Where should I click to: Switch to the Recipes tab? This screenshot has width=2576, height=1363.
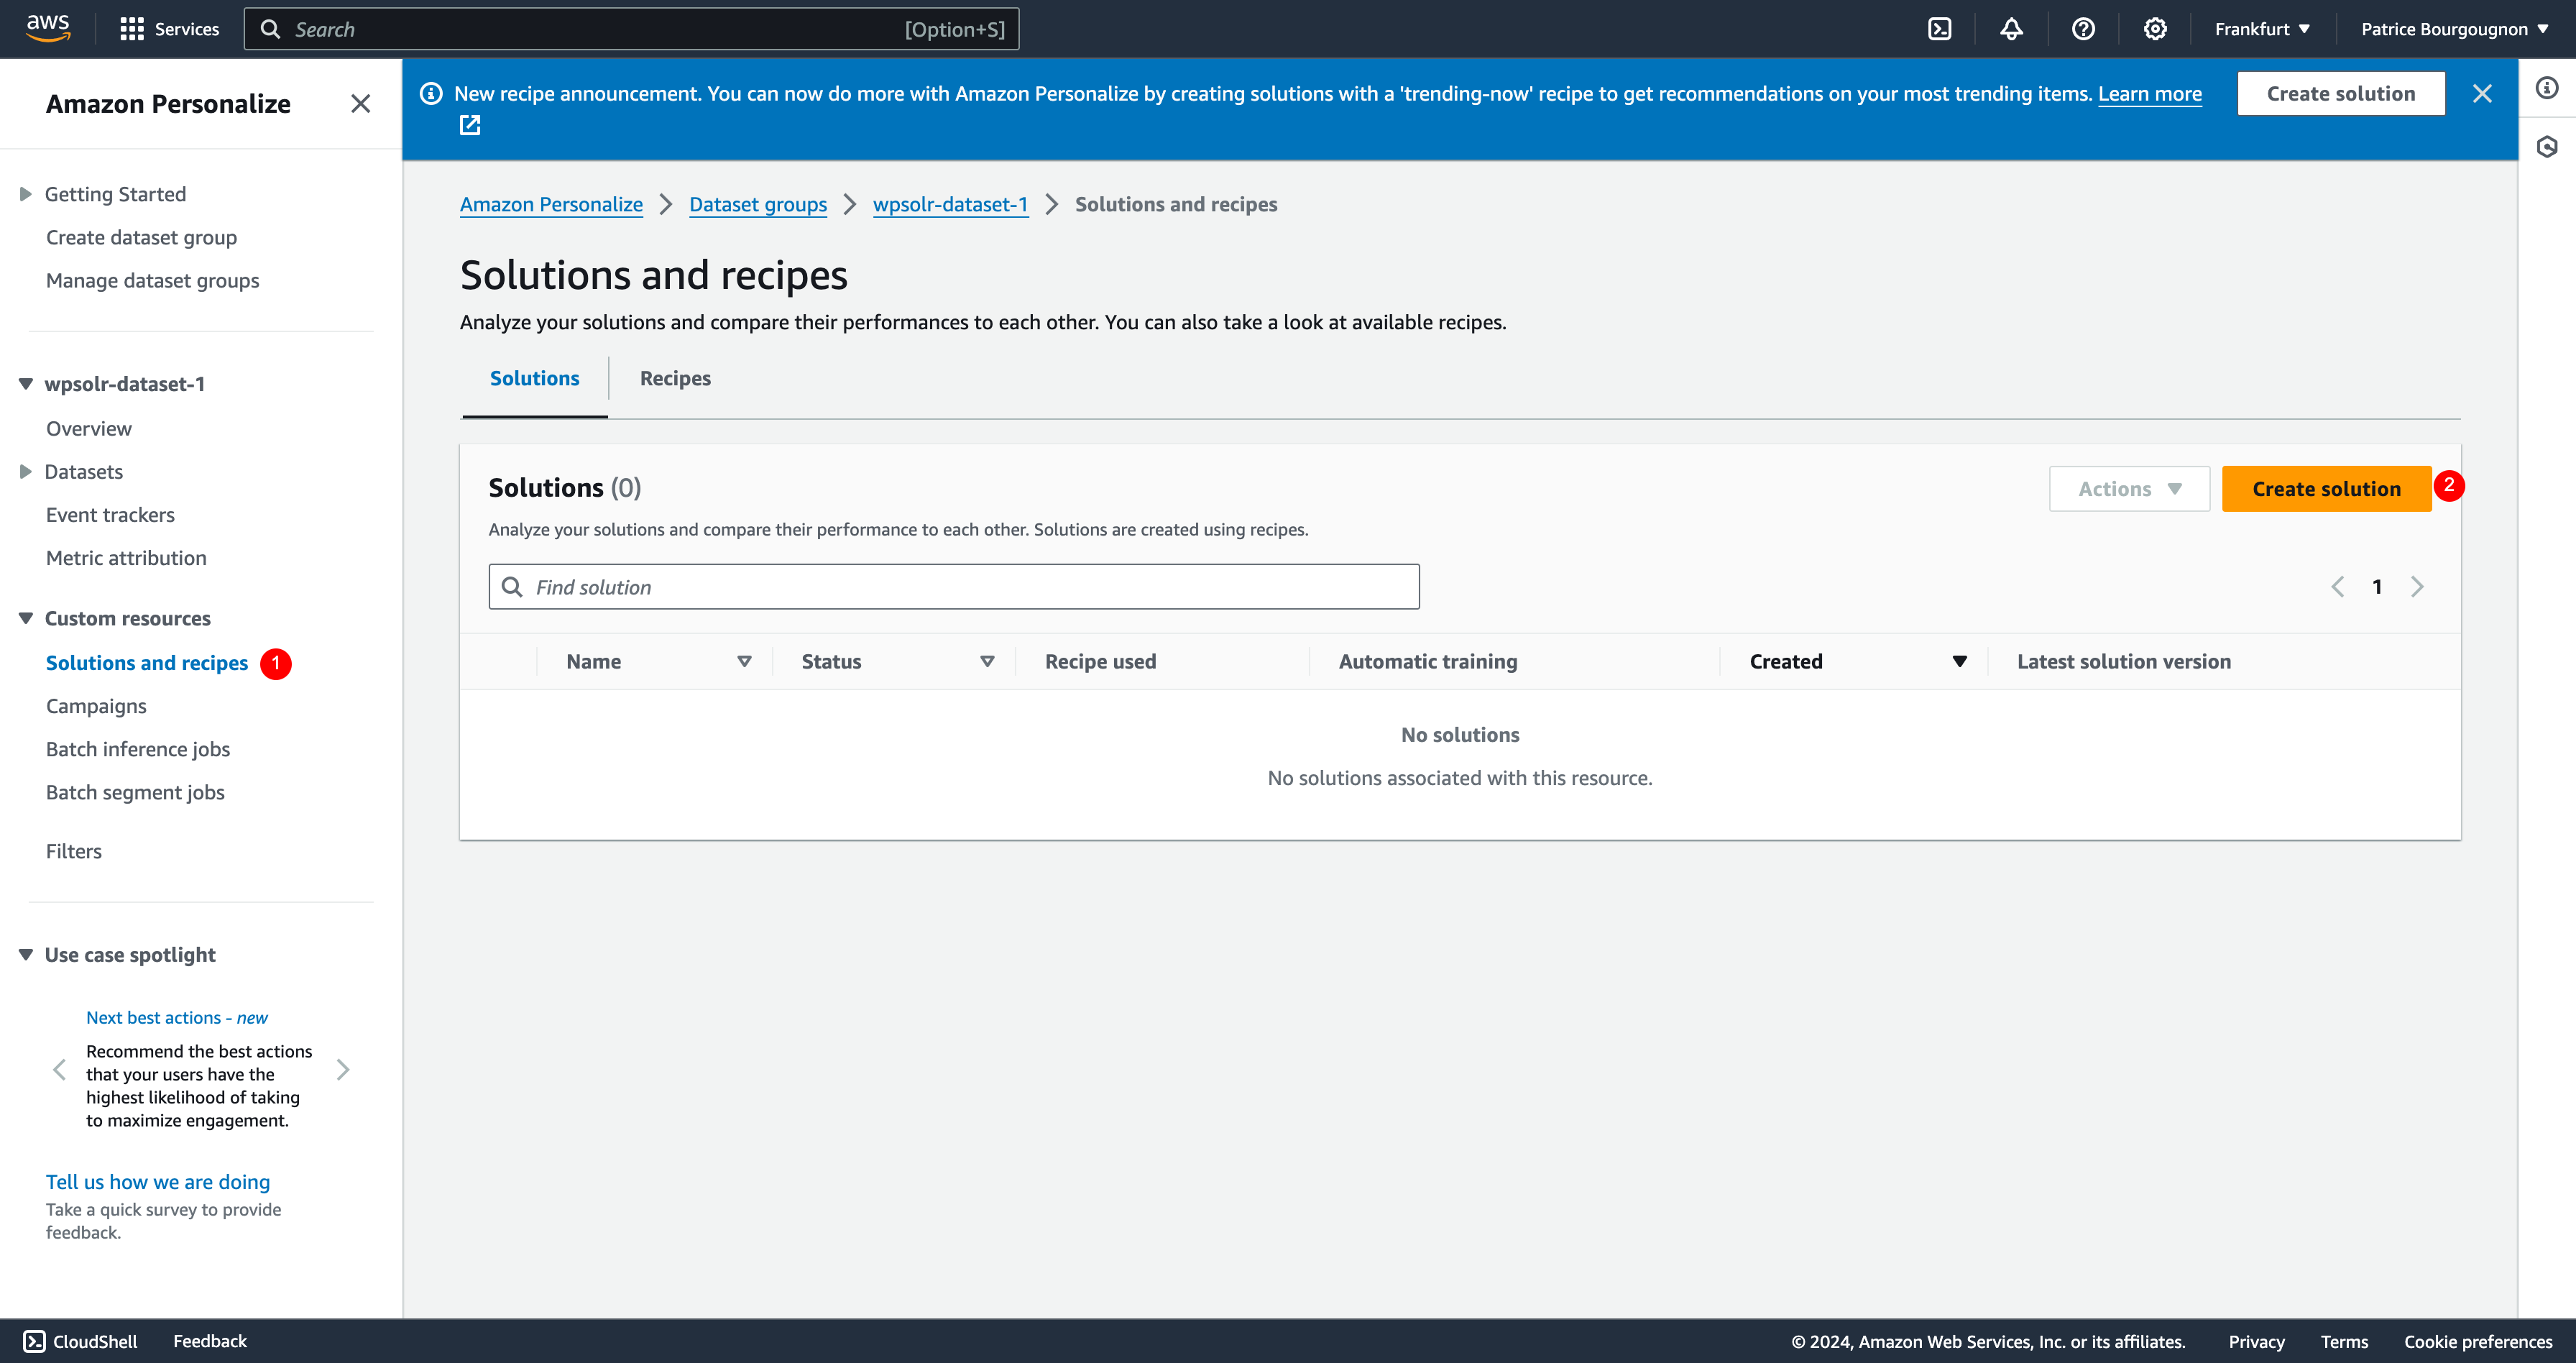(675, 378)
